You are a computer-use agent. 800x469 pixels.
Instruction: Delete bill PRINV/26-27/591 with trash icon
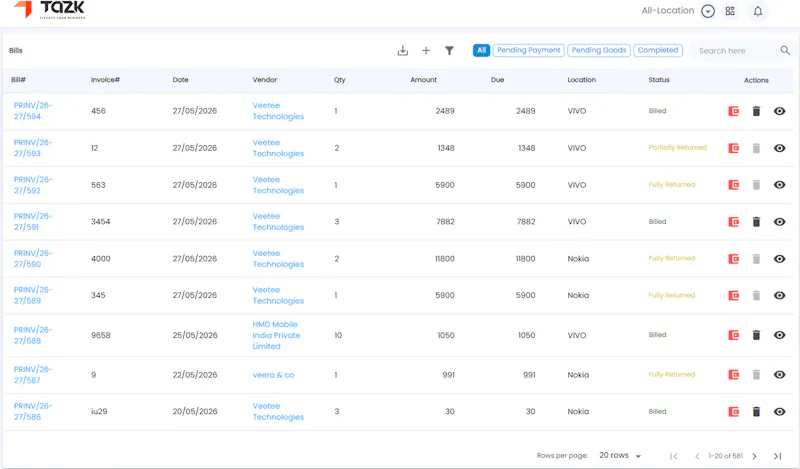756,221
